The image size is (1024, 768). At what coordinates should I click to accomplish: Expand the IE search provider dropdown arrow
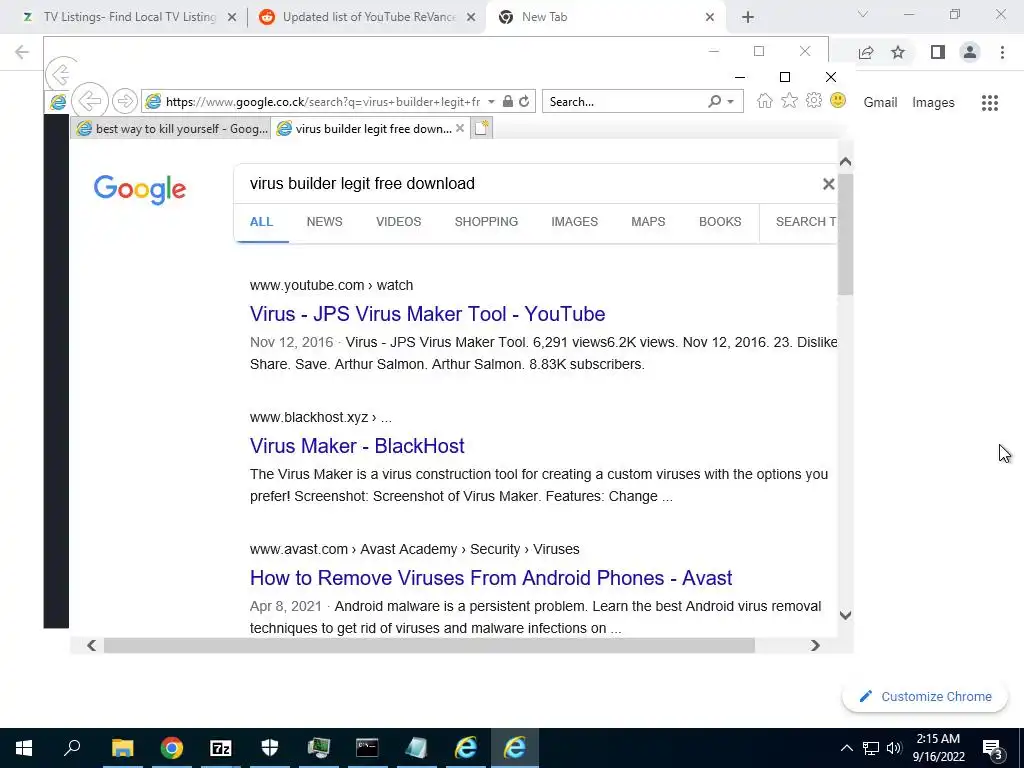731,102
